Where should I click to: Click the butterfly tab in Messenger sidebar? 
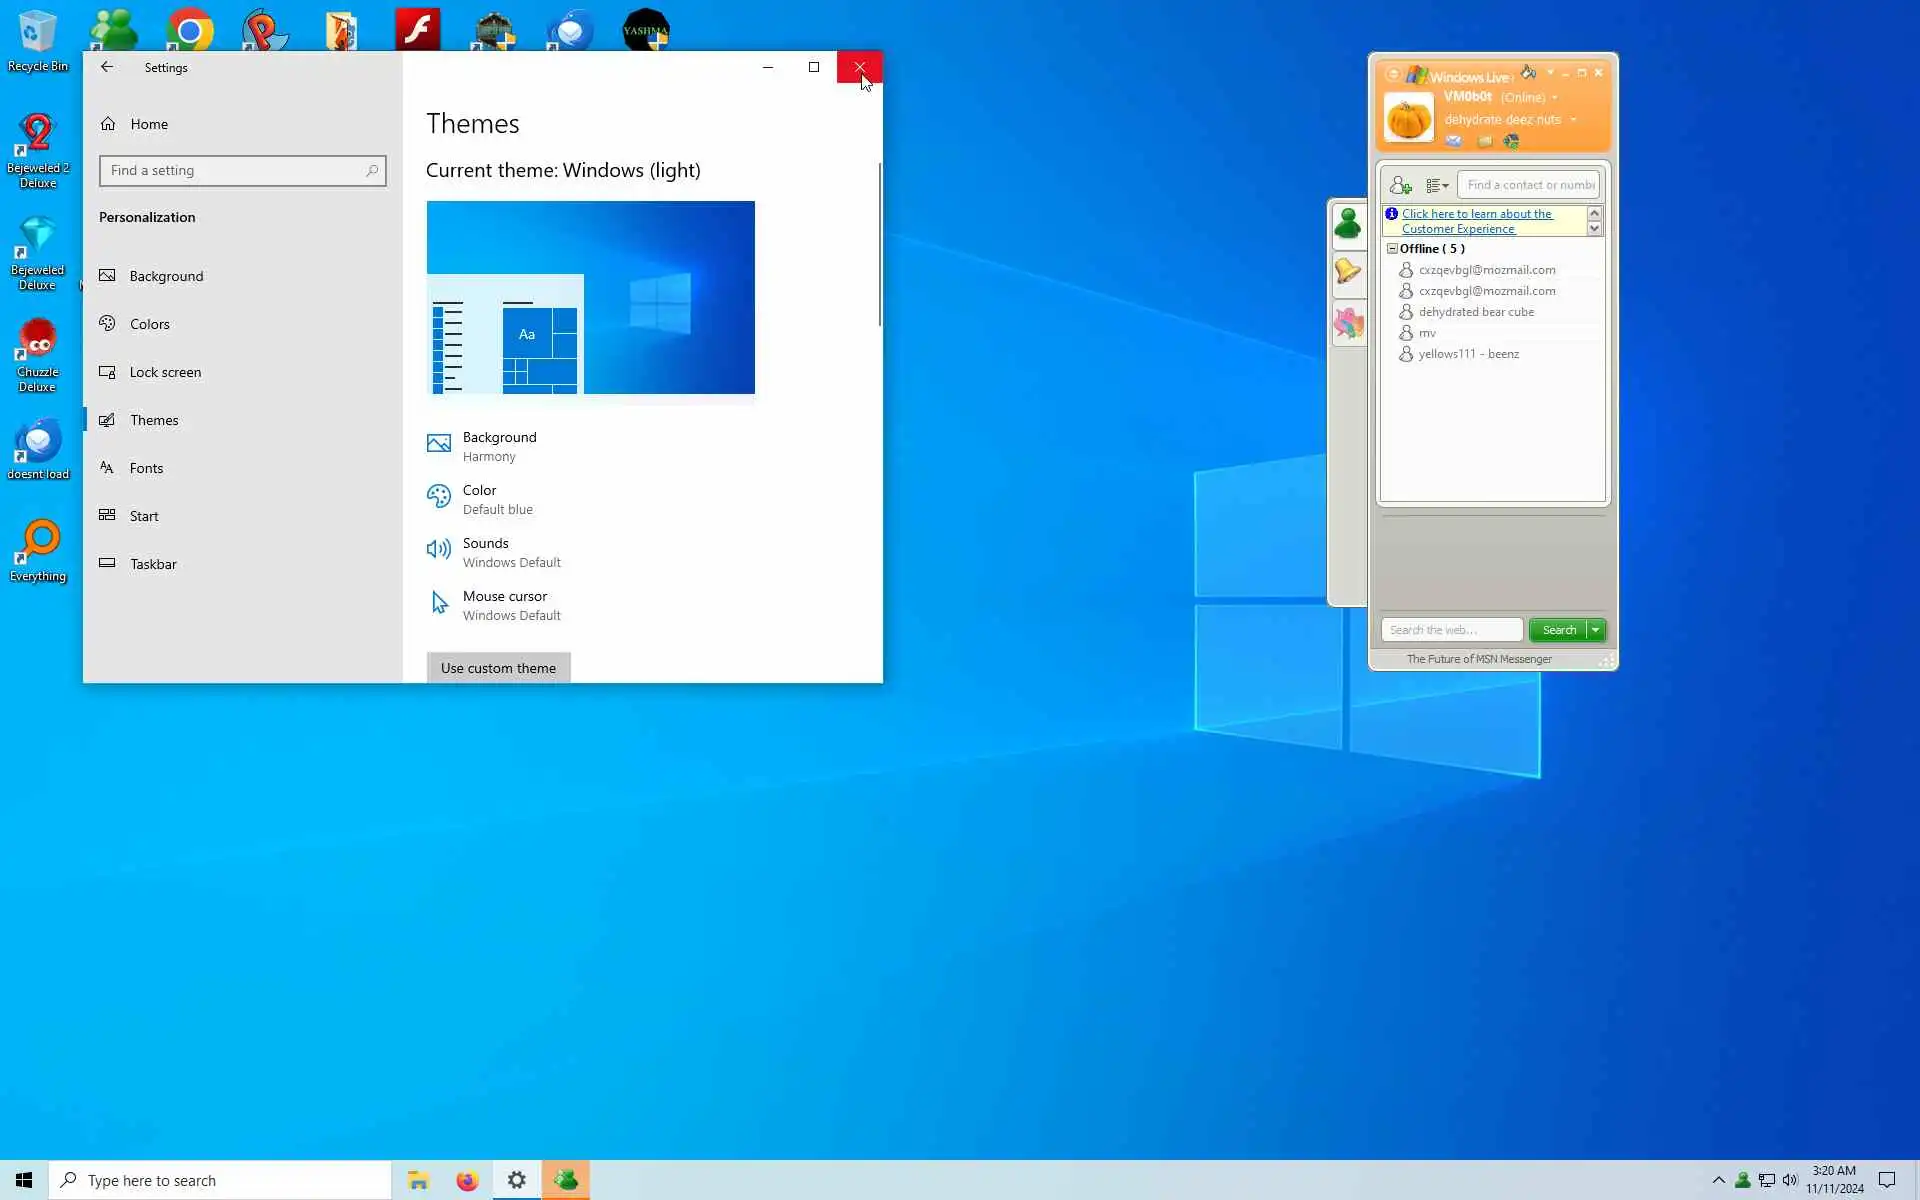[x=1348, y=323]
